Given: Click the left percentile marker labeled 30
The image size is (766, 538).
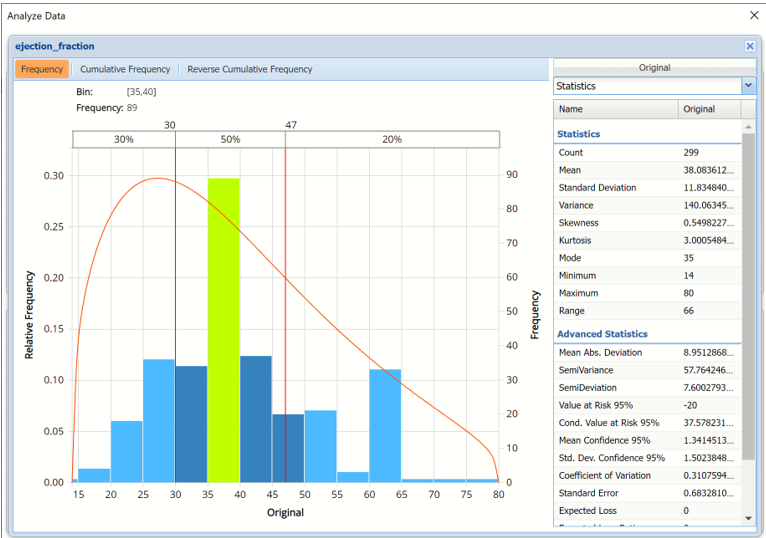Looking at the screenshot, I should [x=170, y=125].
